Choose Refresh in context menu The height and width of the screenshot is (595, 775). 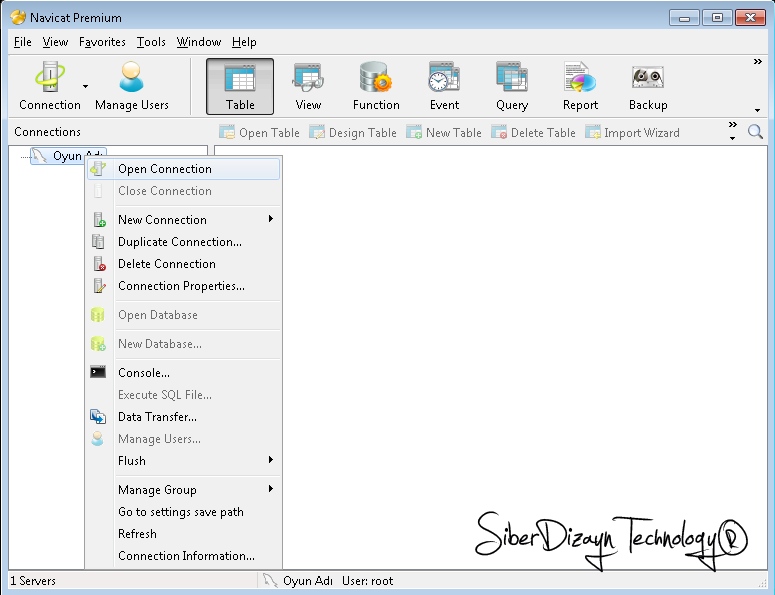(183, 534)
